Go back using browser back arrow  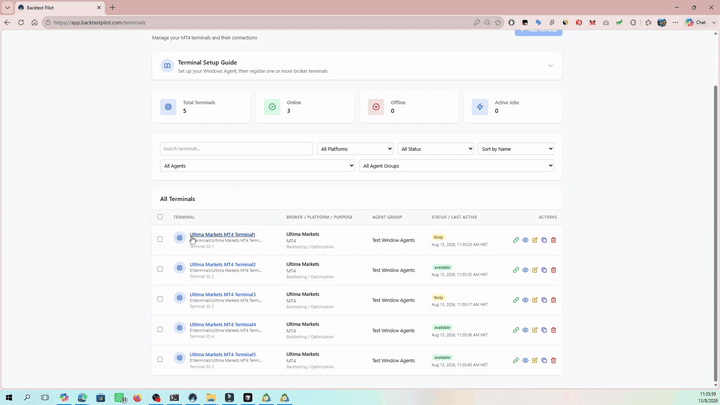point(7,22)
